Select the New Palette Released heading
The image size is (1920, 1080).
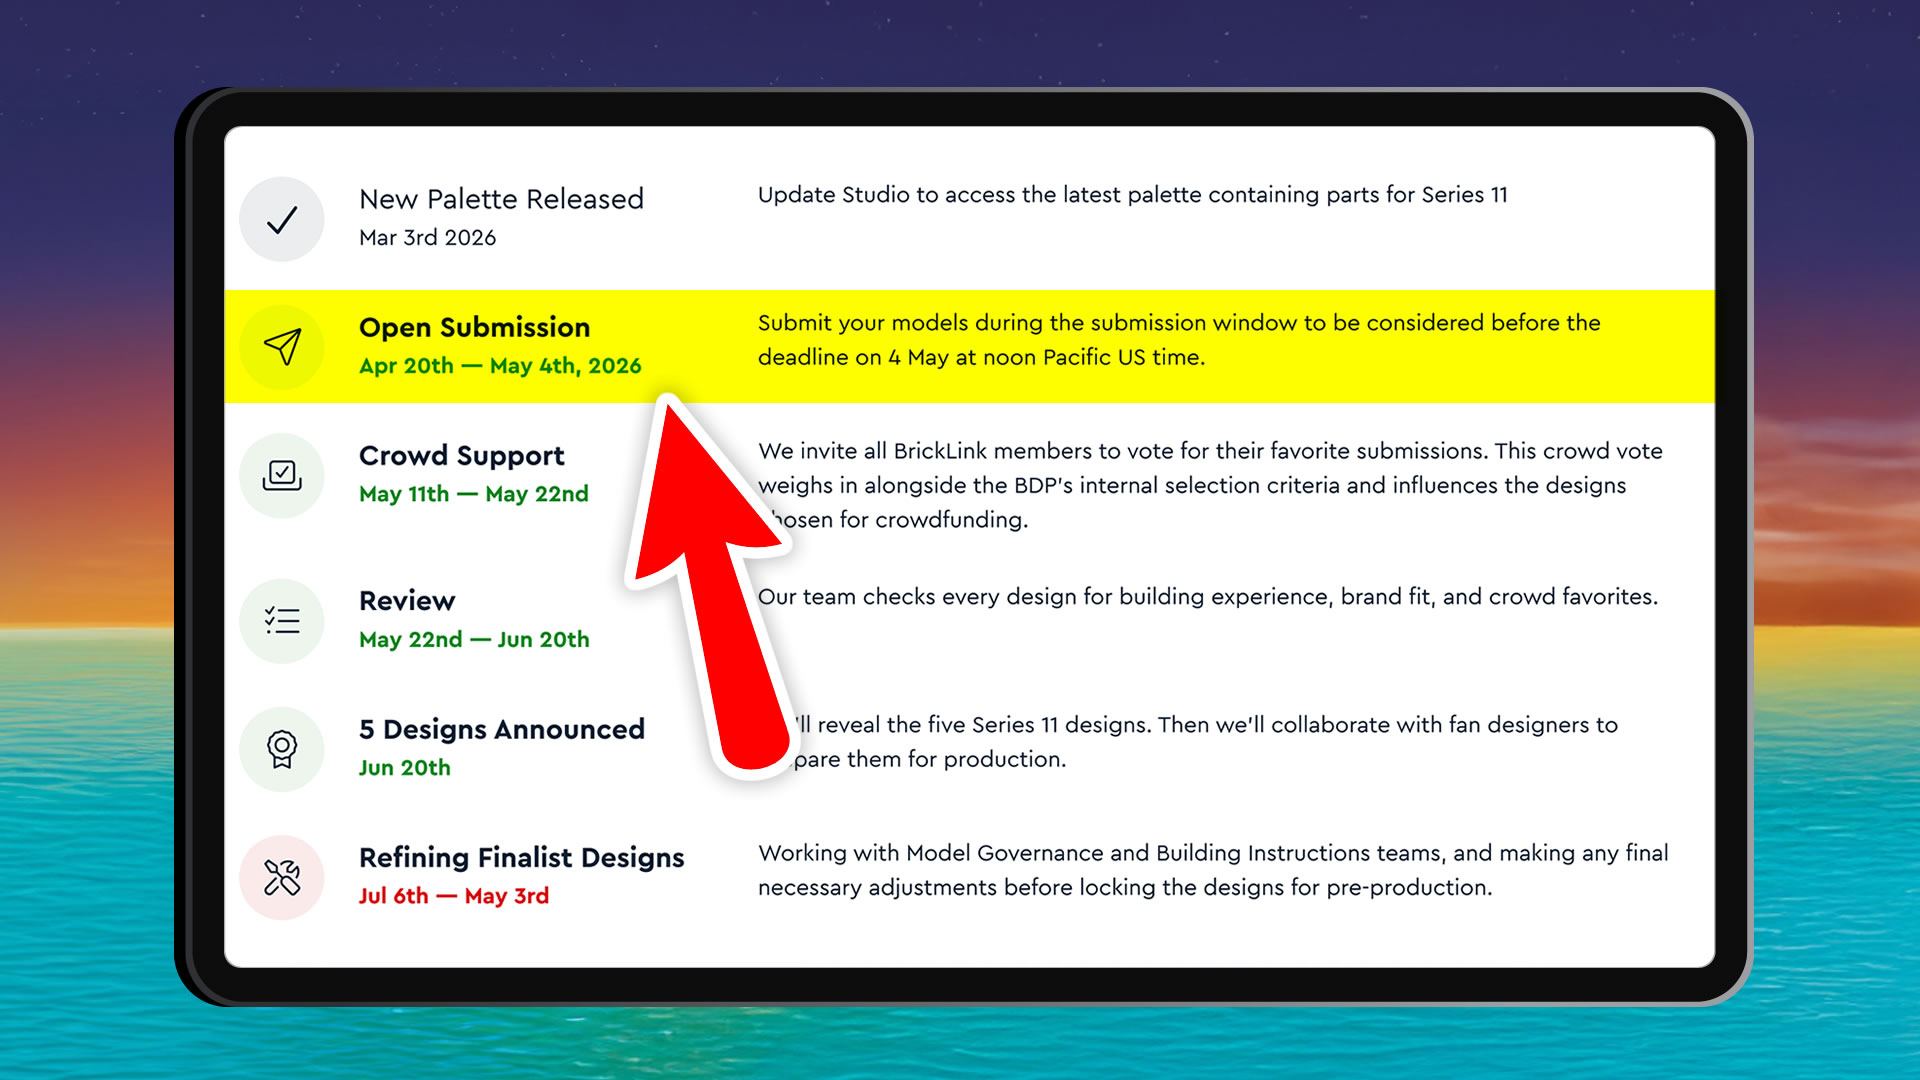501,199
